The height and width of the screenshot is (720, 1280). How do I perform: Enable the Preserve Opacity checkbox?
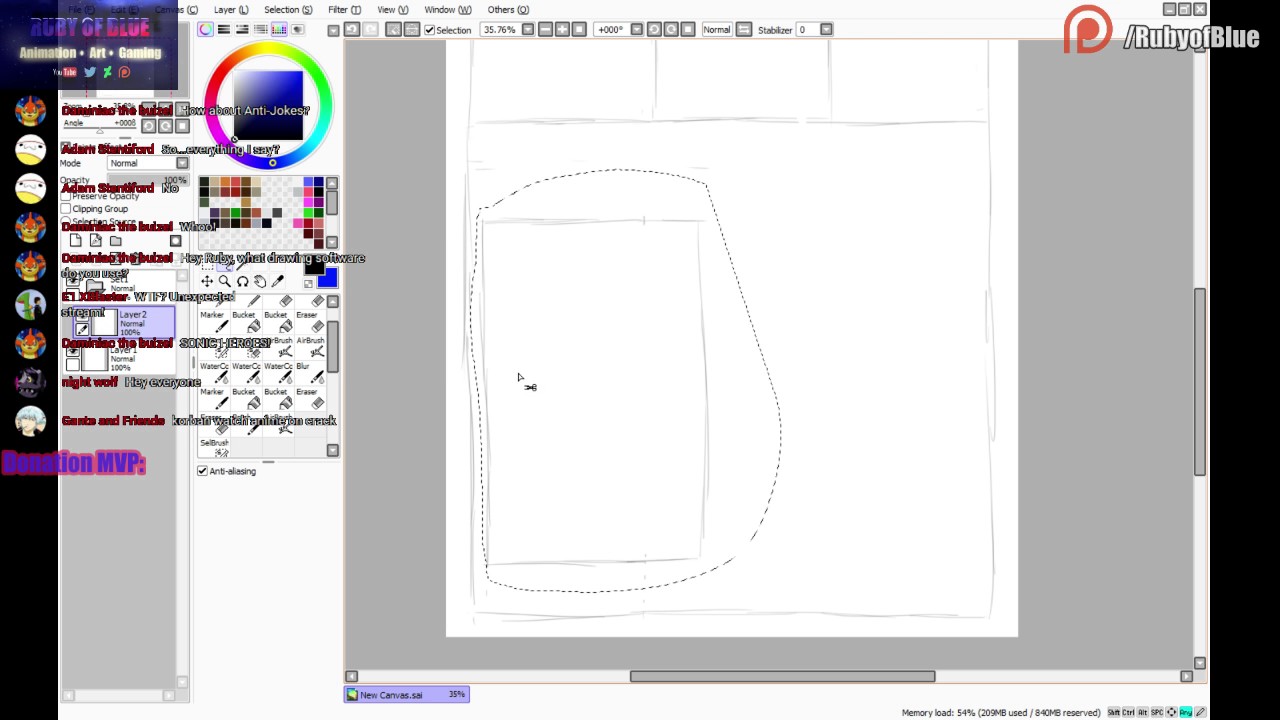pyautogui.click(x=66, y=196)
